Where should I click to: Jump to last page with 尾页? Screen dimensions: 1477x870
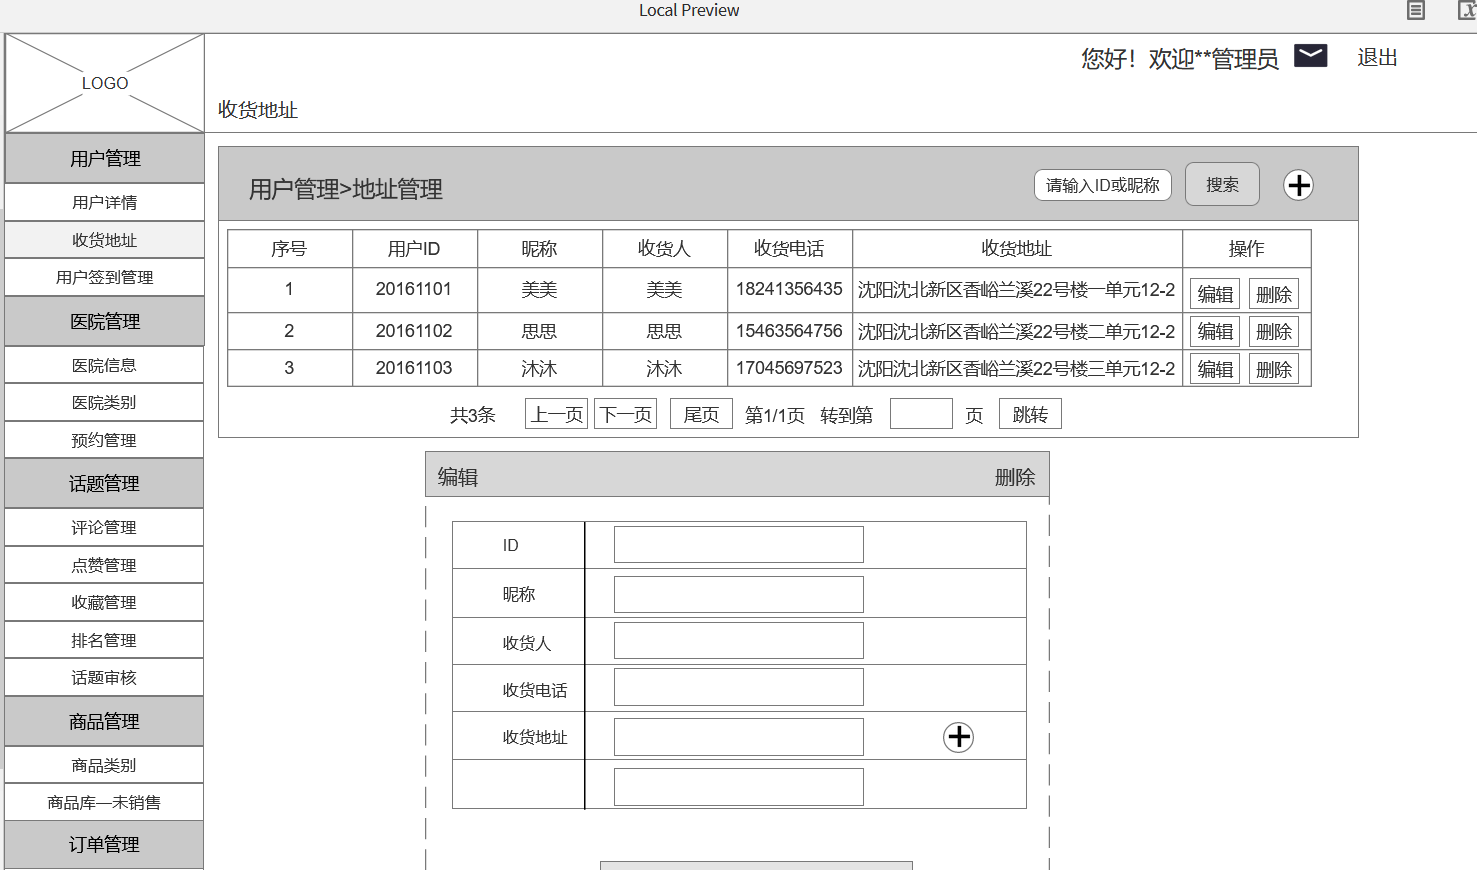701,414
